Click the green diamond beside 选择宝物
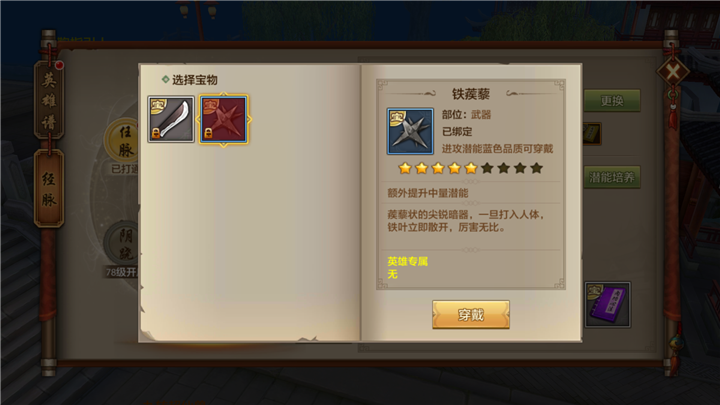Screen dimensions: 720x405 165,79
